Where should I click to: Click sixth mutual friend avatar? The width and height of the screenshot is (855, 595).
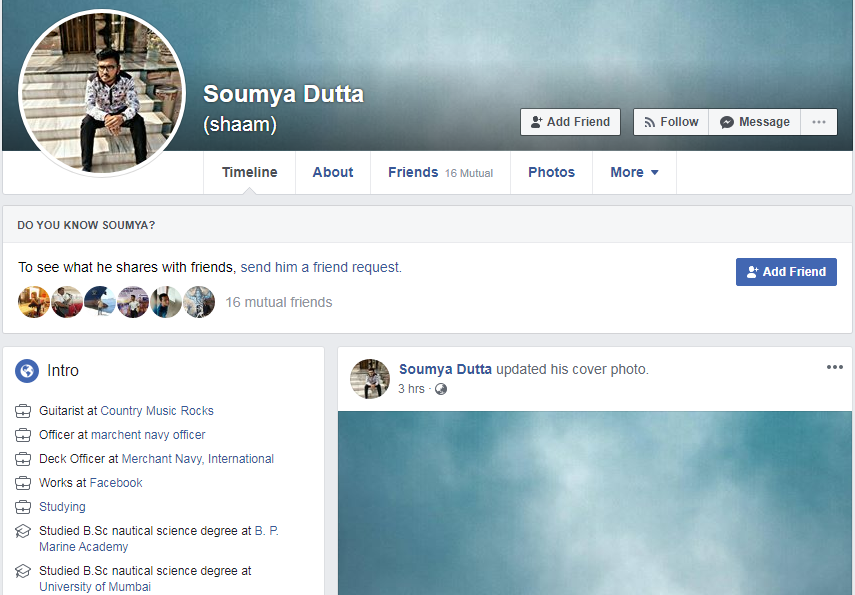(x=199, y=302)
